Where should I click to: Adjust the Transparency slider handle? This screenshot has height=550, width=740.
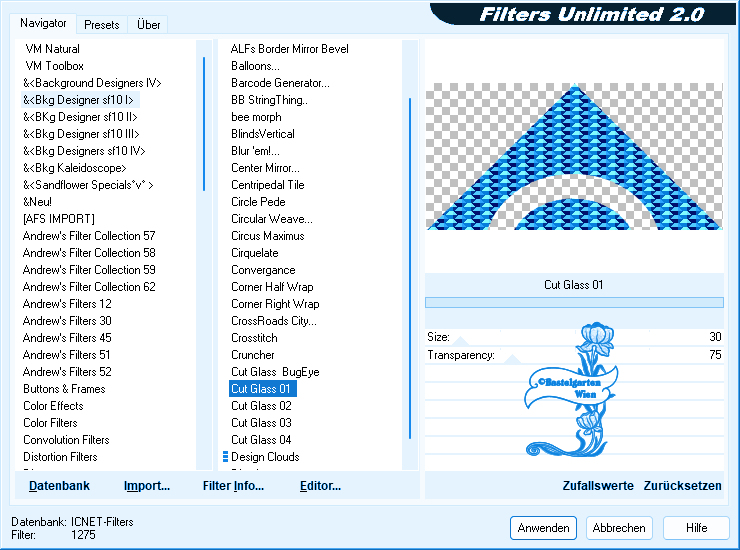[x=513, y=359]
